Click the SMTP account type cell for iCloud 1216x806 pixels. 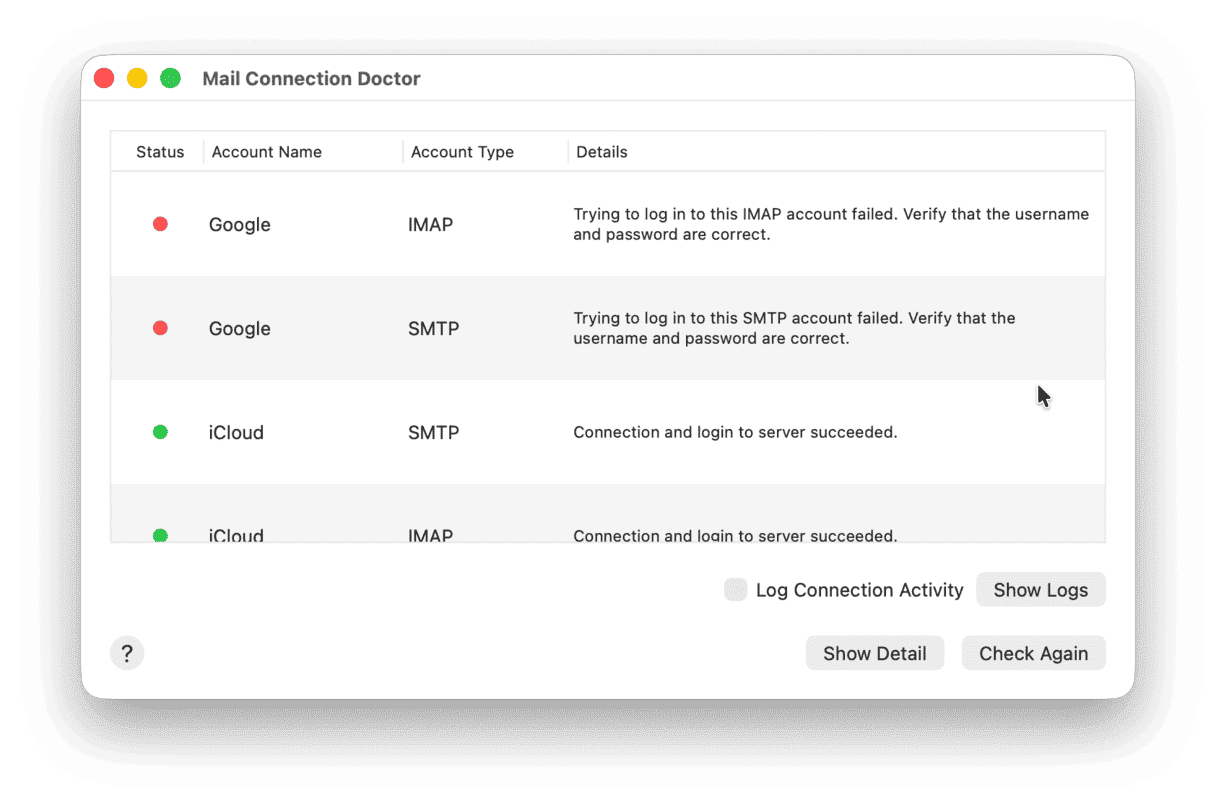click(433, 433)
